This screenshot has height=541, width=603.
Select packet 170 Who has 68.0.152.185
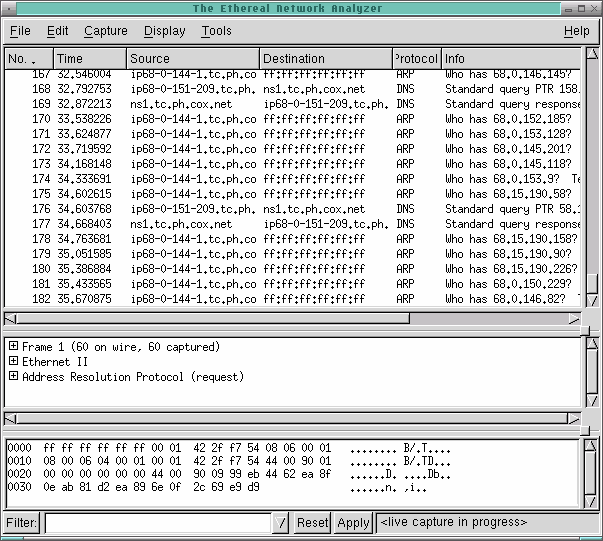pos(292,119)
